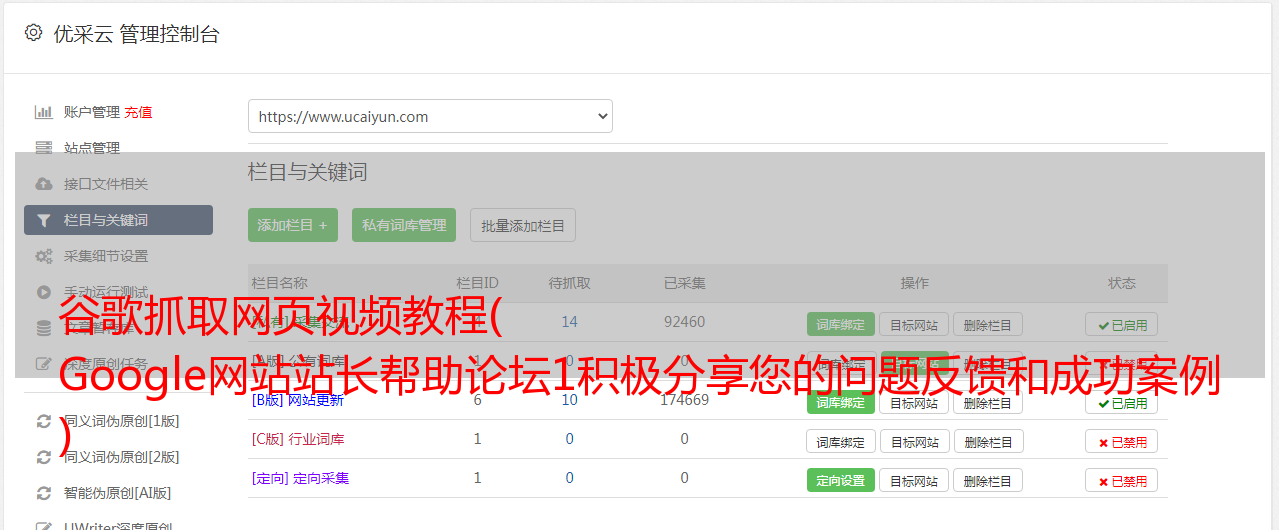The image size is (1279, 530).
Task: Toggle 已禁用 status for [C版] 行业词库
Action: pyautogui.click(x=1122, y=441)
